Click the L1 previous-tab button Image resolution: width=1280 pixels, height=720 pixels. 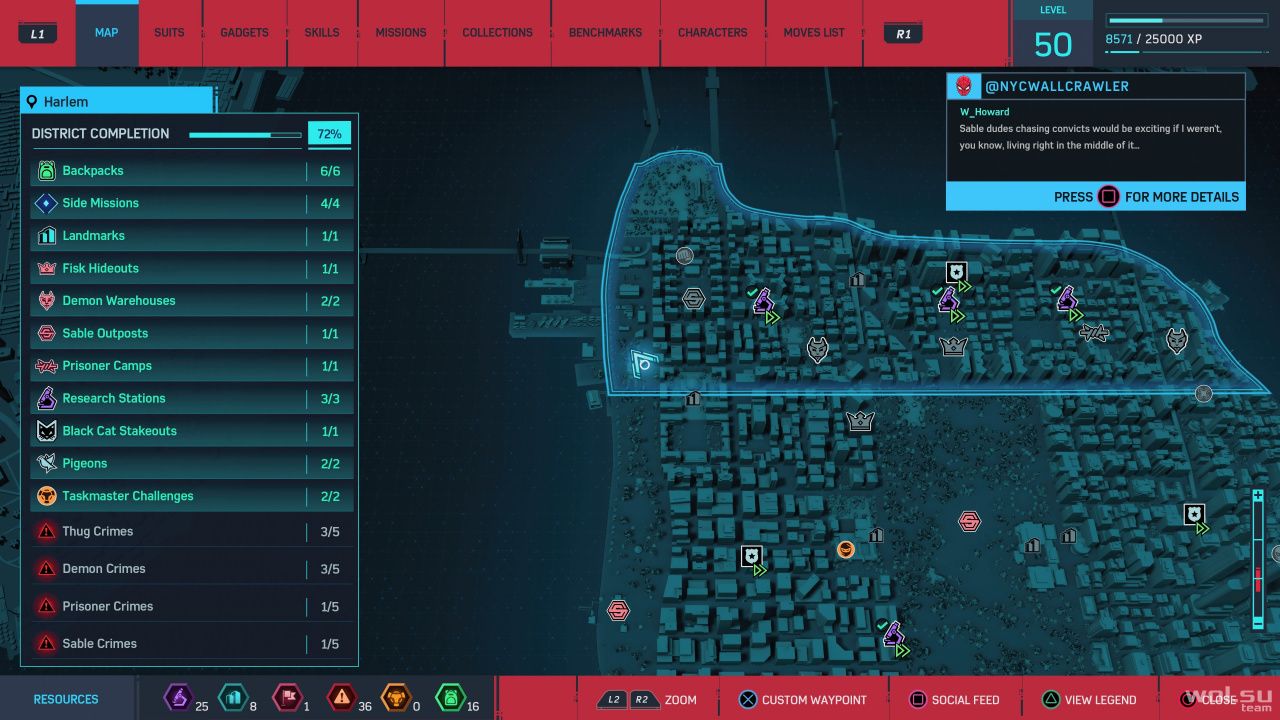pos(38,34)
